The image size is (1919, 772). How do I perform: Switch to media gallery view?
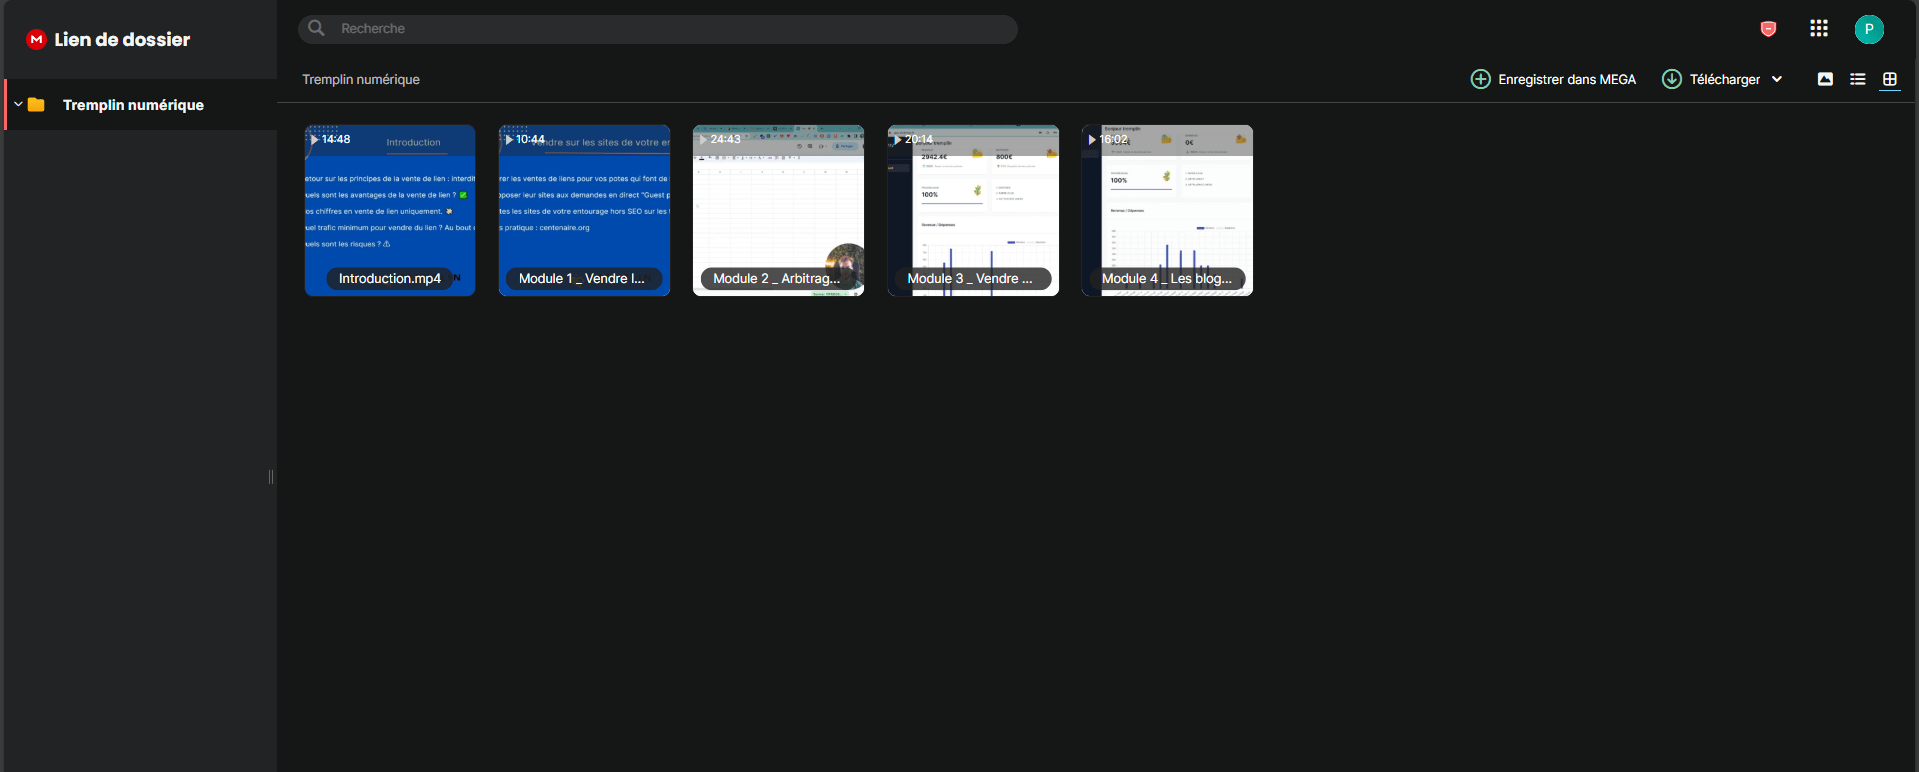(x=1825, y=79)
